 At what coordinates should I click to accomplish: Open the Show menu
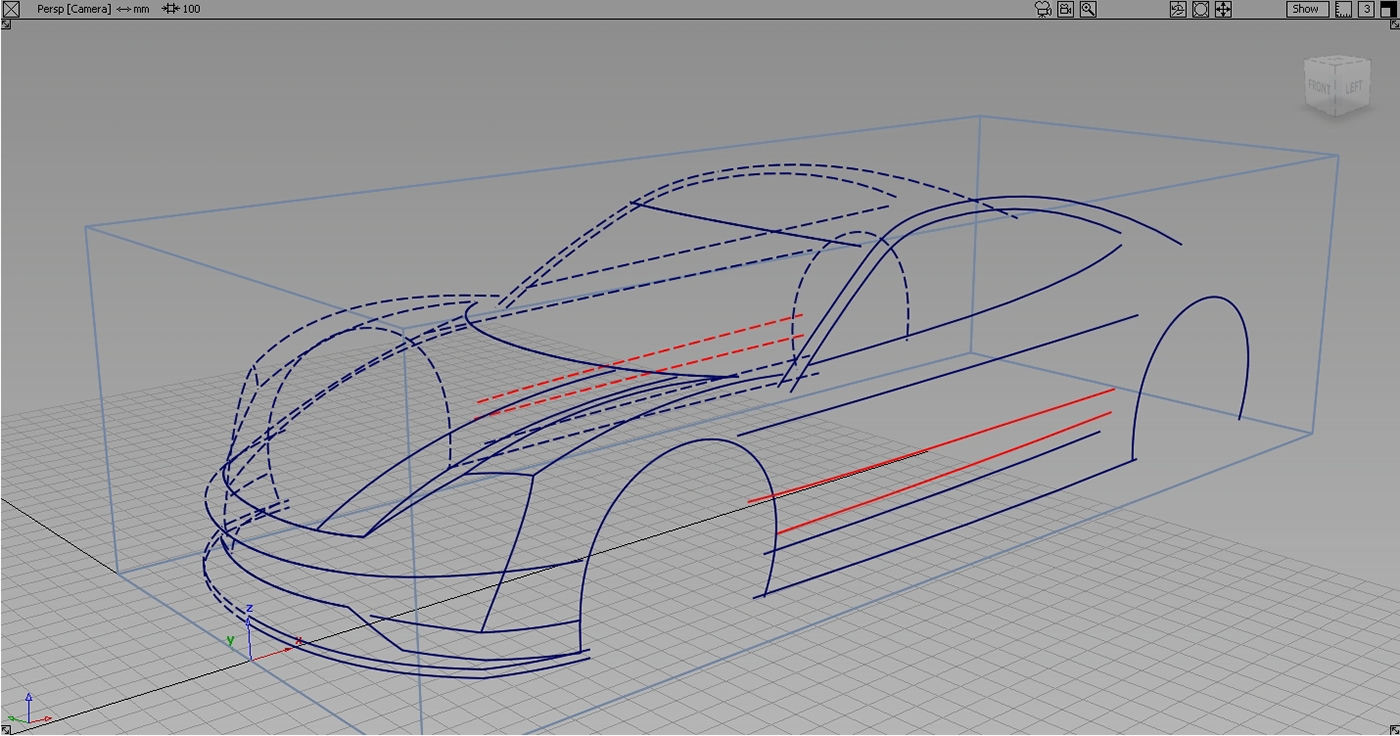[x=1306, y=9]
